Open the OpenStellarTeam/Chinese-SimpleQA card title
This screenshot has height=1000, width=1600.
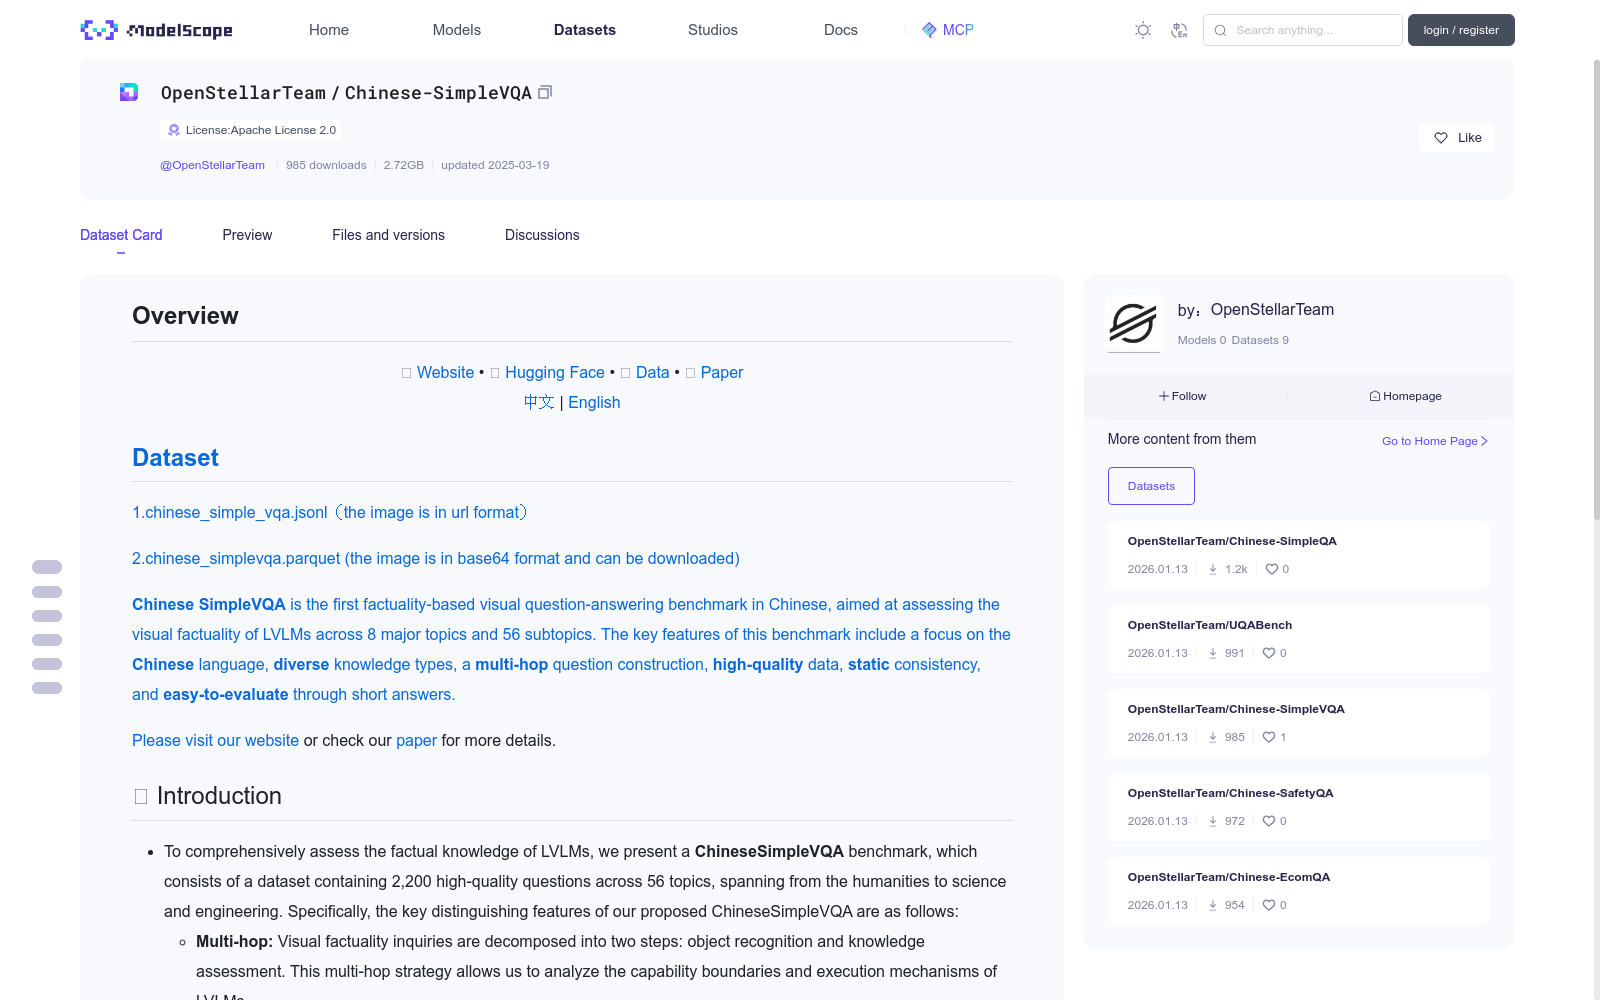pos(1232,541)
